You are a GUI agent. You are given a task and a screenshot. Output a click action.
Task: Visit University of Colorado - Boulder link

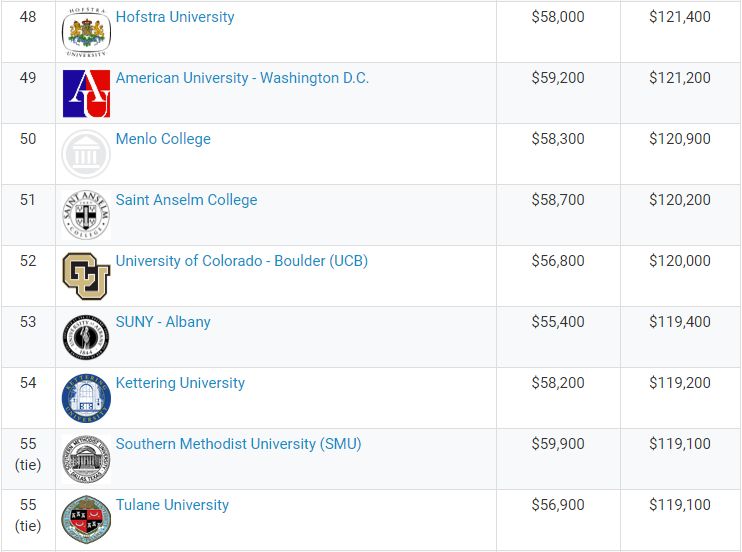click(242, 261)
